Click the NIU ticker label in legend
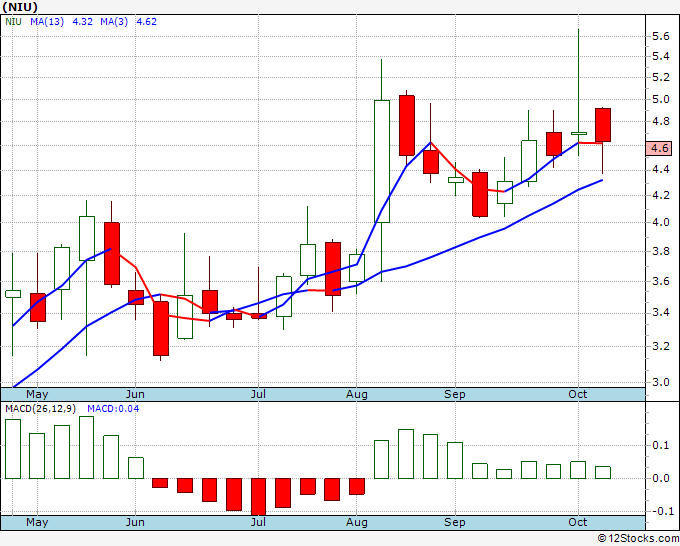 (x=13, y=22)
